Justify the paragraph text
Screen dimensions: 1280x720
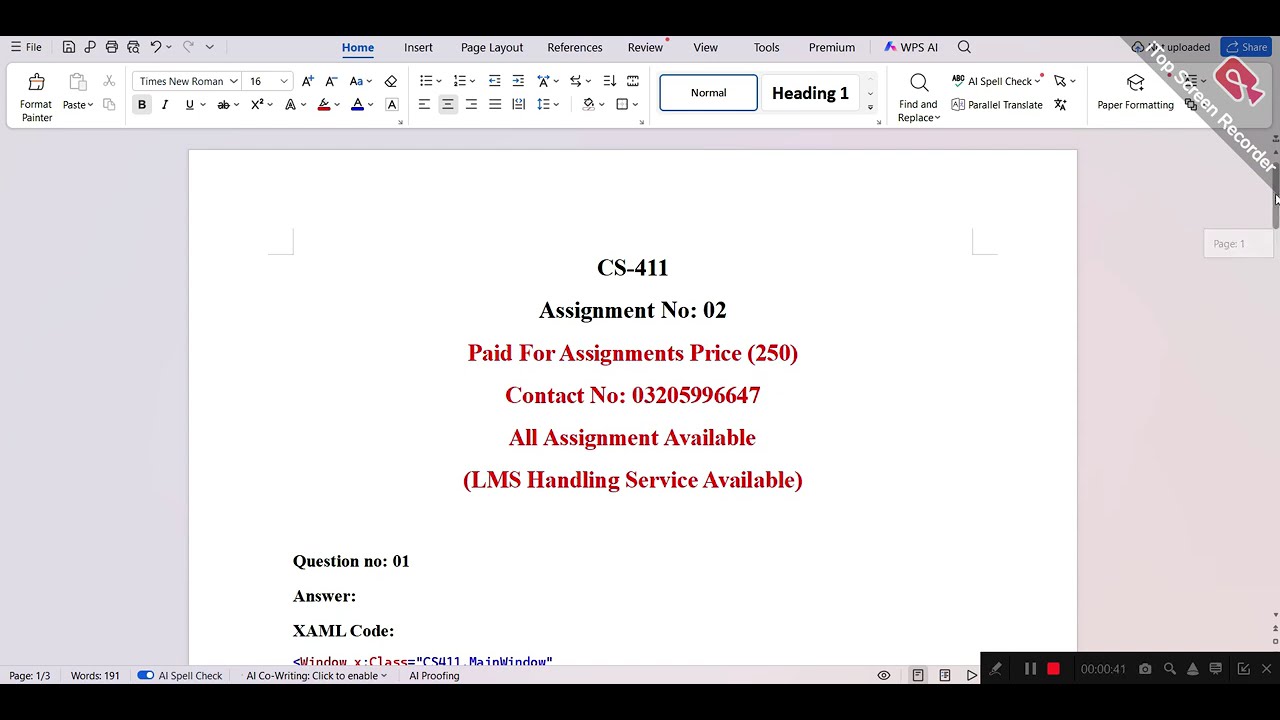pos(495,104)
